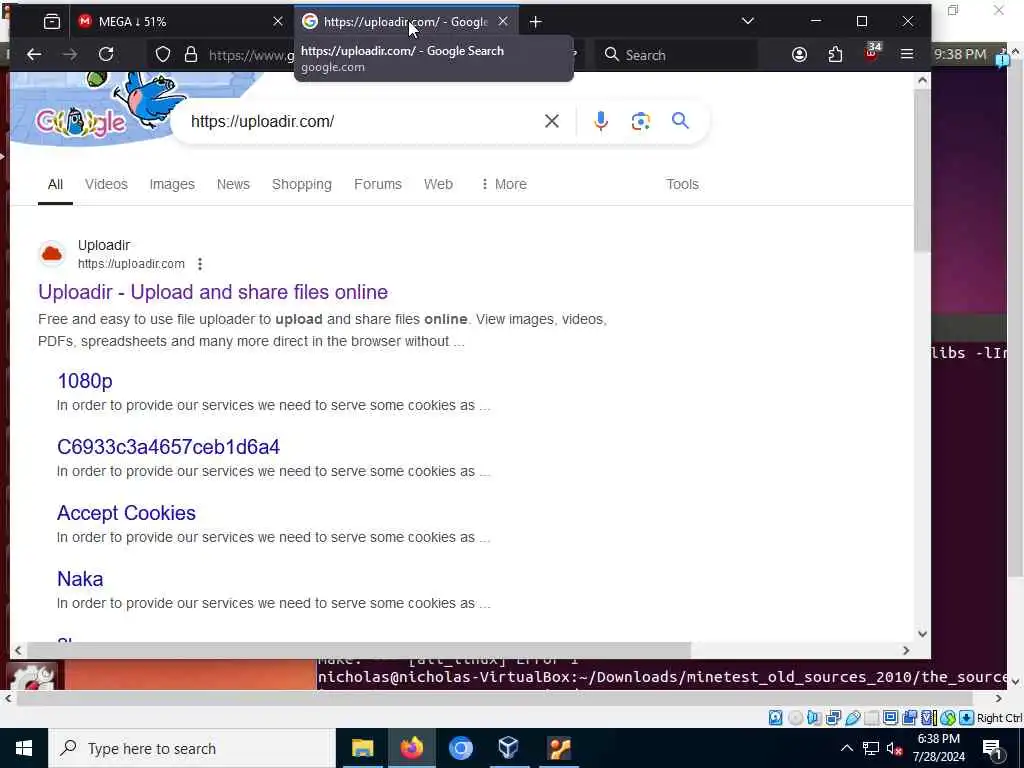The width and height of the screenshot is (1024, 768).
Task: Close the MEGA tab
Action: pos(278,22)
